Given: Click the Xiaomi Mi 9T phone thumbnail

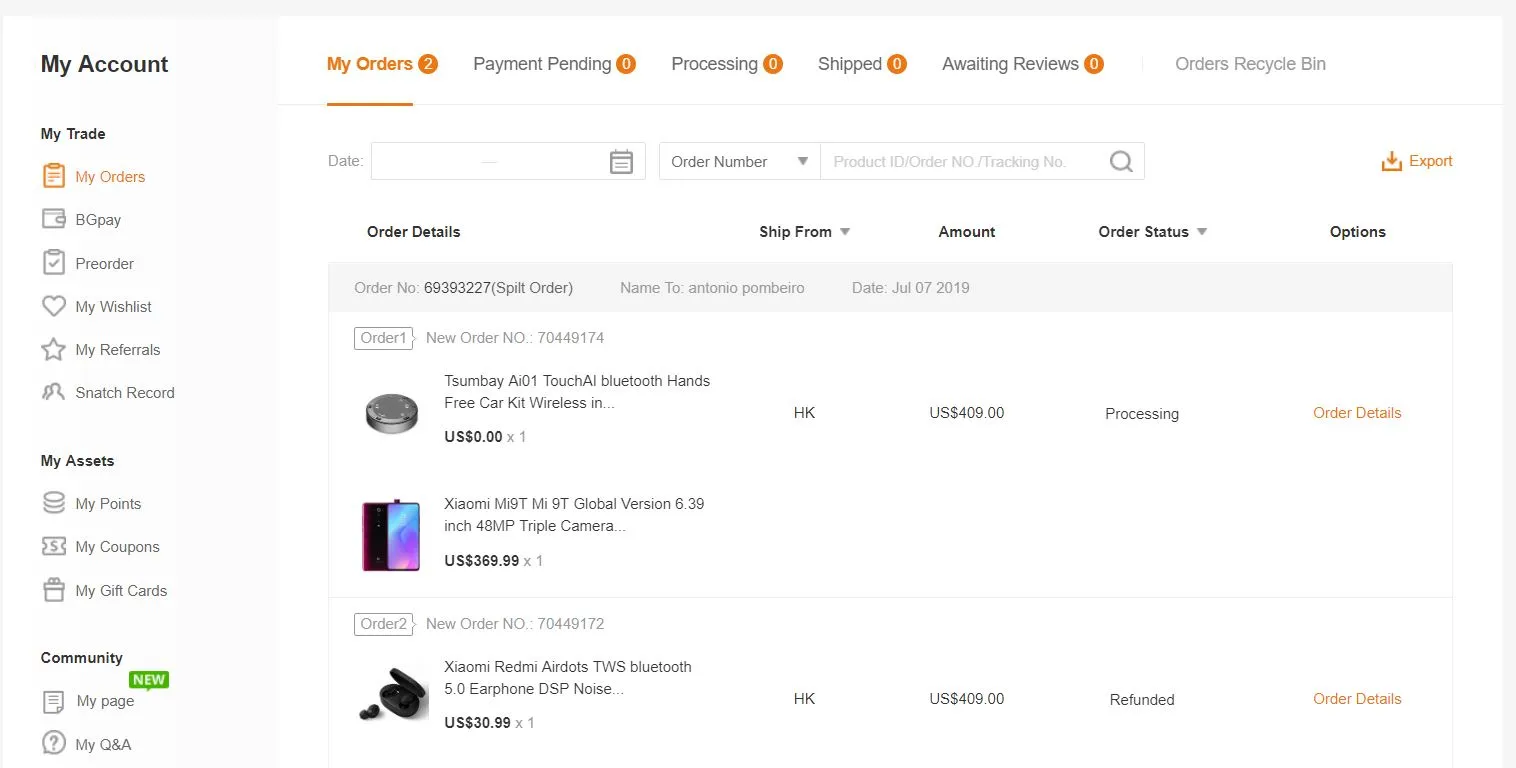Looking at the screenshot, I should 391,536.
